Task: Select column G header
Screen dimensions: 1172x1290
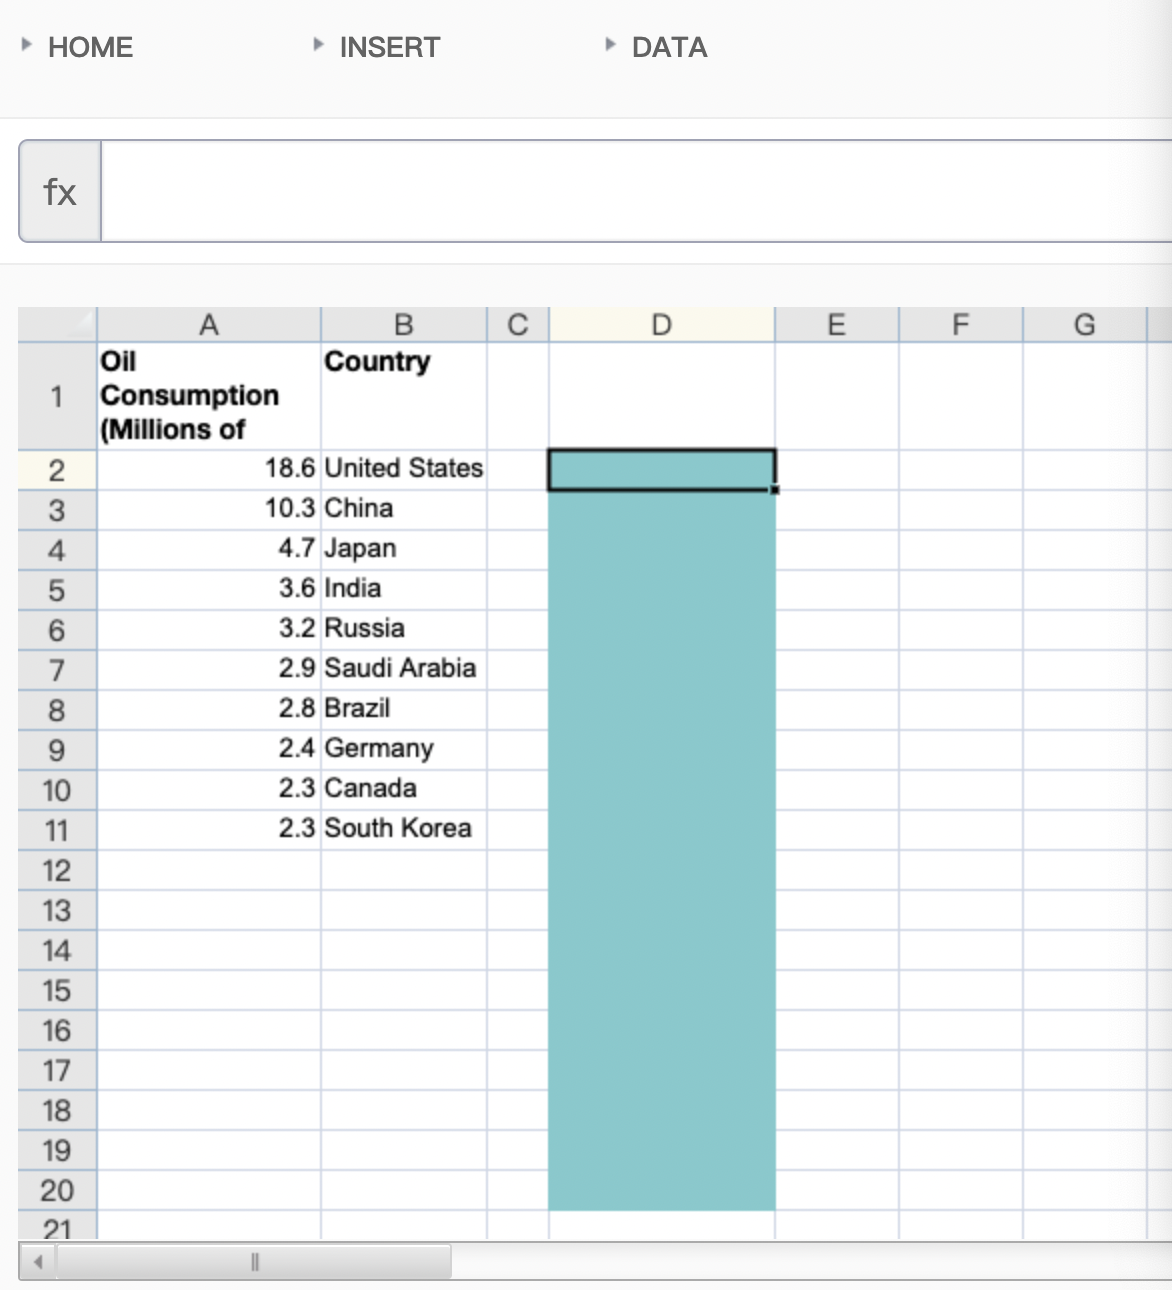Action: 1085,325
